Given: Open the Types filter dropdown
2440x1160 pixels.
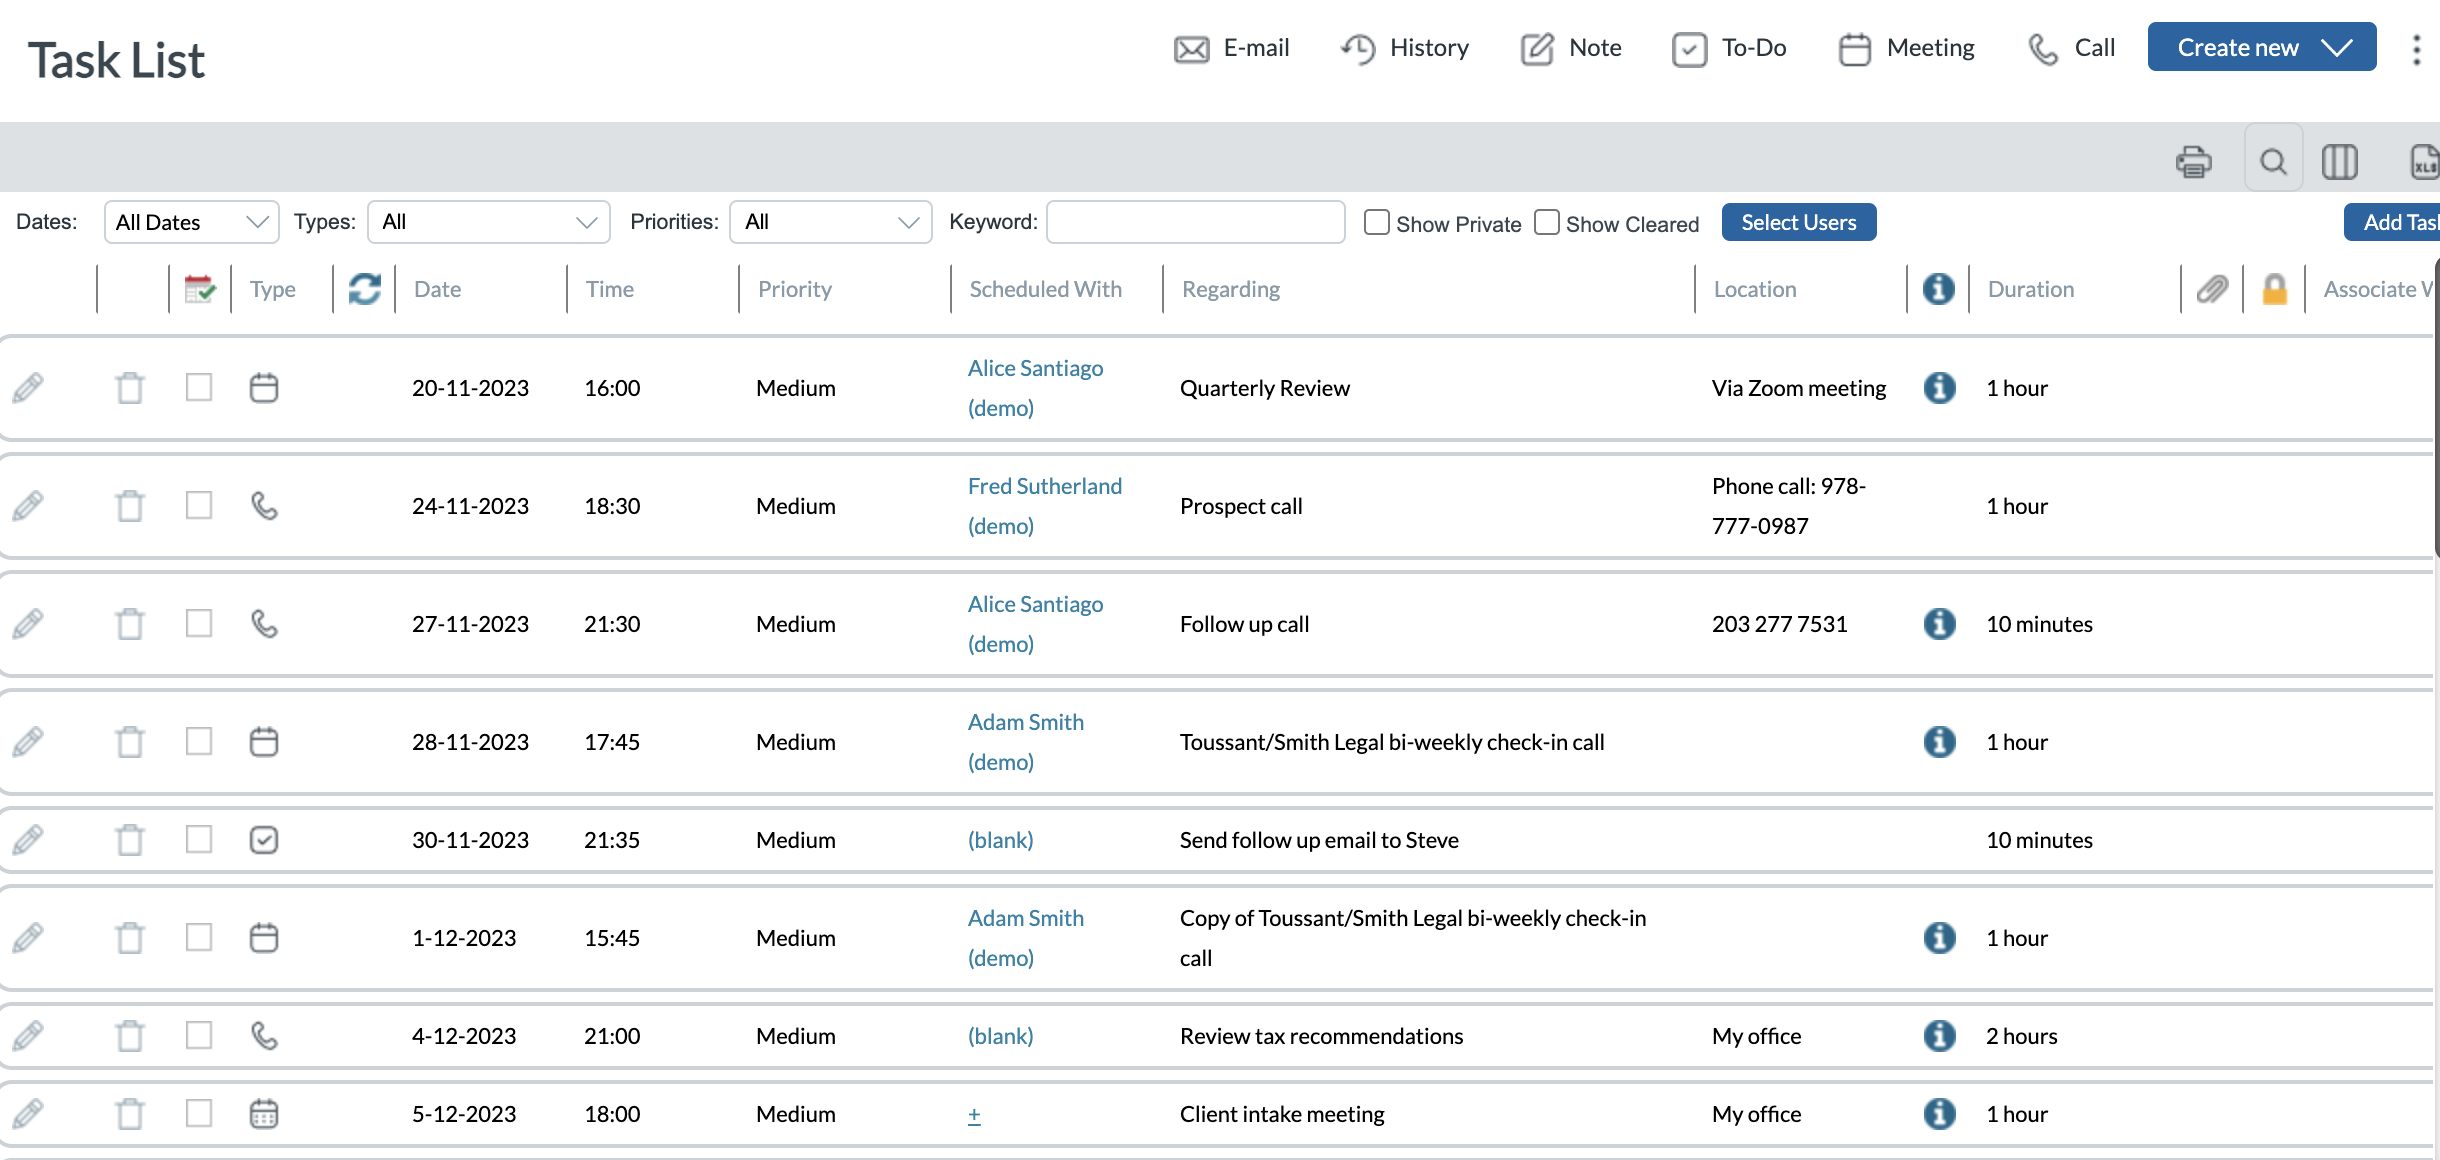Looking at the screenshot, I should point(489,222).
